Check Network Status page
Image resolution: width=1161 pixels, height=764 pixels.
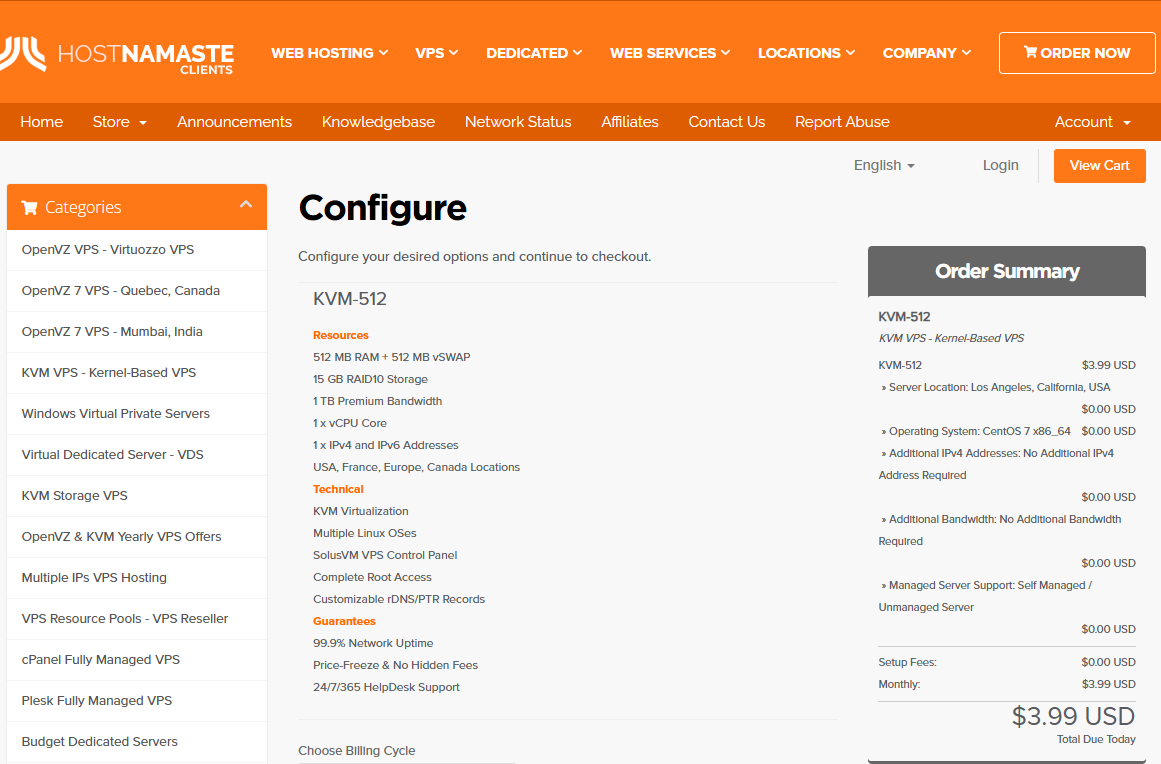(x=518, y=122)
